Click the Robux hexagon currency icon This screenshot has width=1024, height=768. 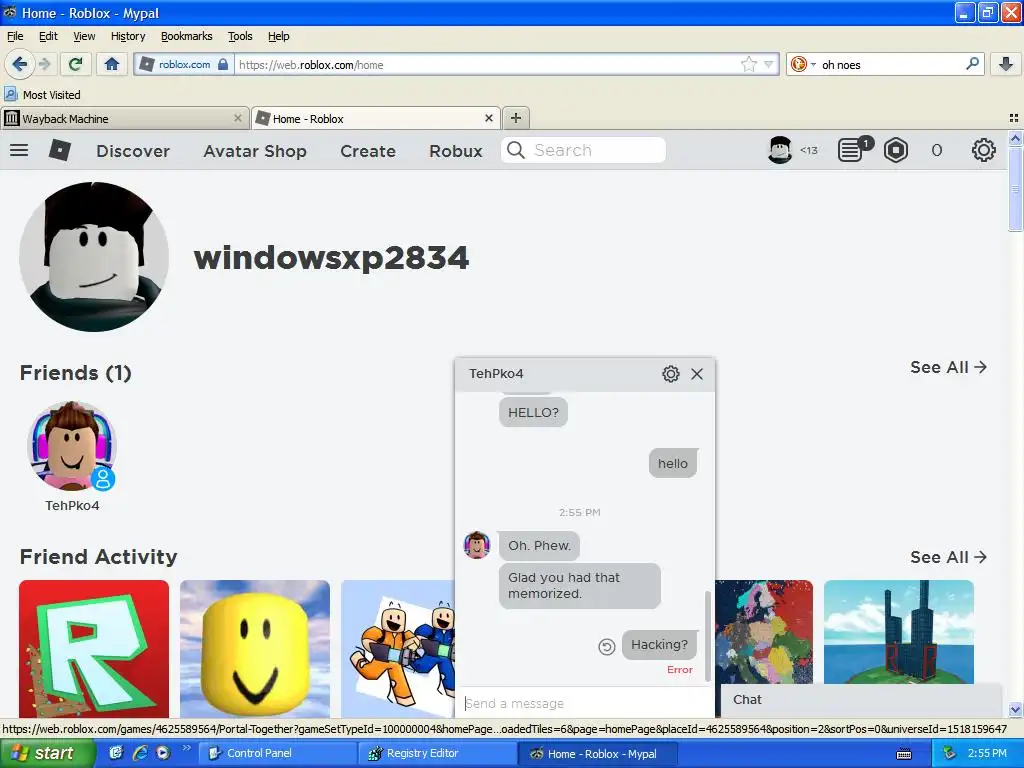click(x=895, y=150)
